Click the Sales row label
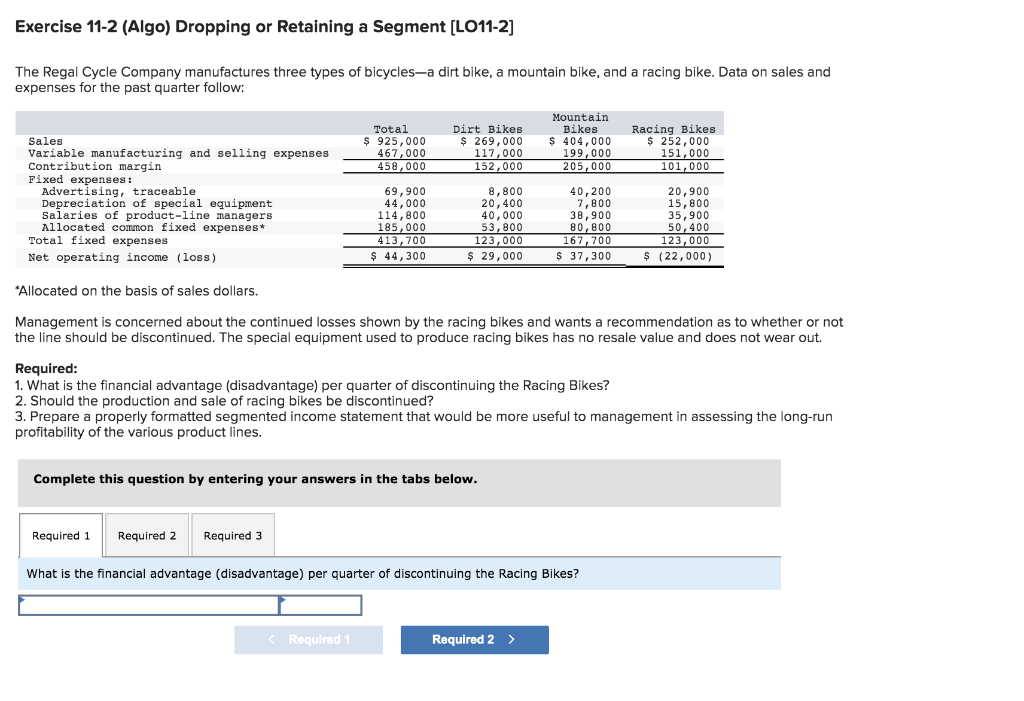This screenshot has width=1024, height=701. pyautogui.click(x=46, y=141)
